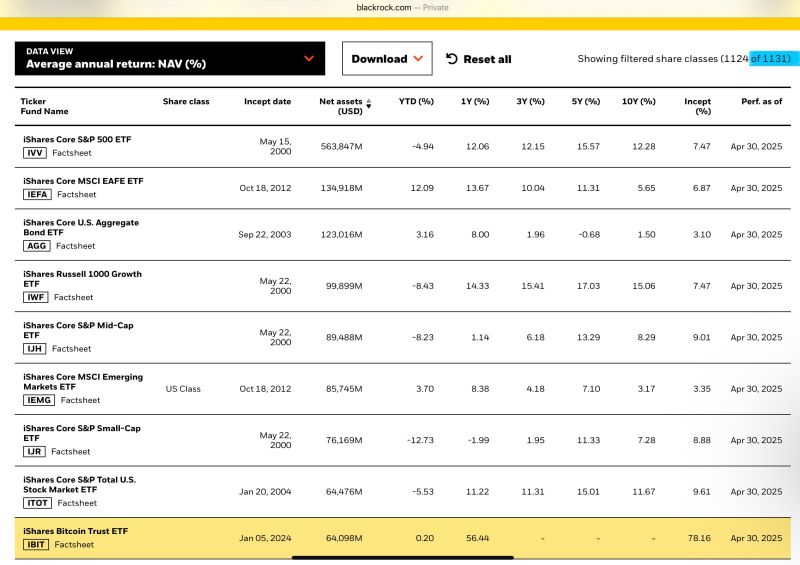Open iShares Core MSCI EAFE ETF link
Screen dimensions: 800x565
[82, 181]
